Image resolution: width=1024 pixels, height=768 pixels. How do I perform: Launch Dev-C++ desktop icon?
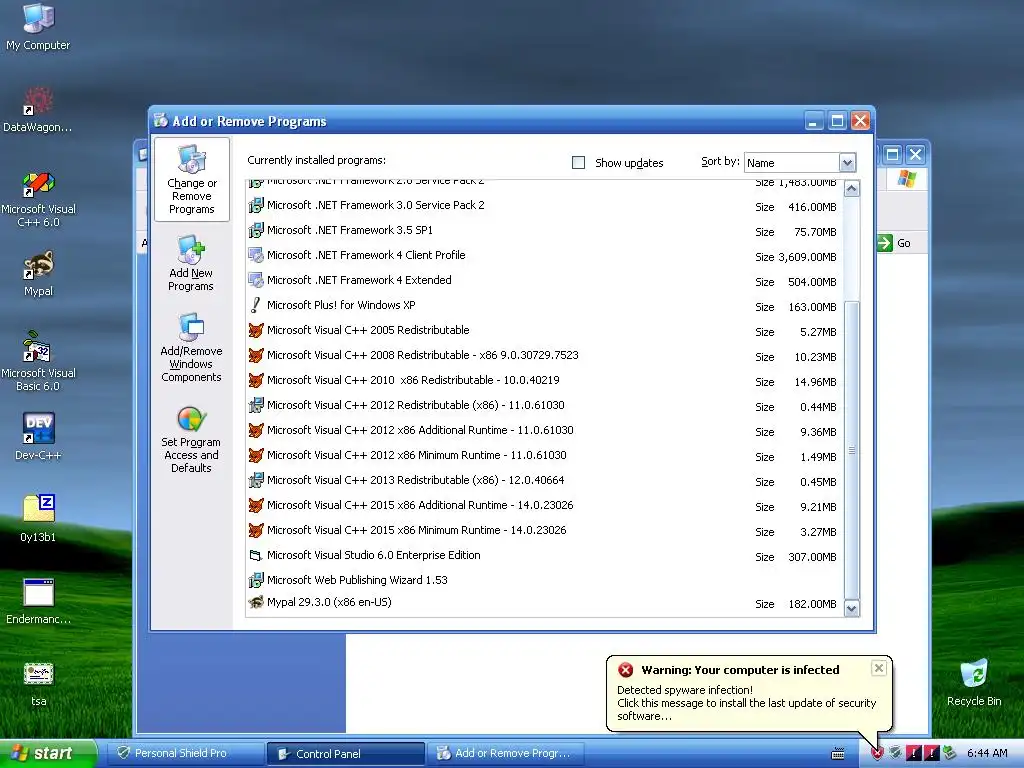coord(38,437)
